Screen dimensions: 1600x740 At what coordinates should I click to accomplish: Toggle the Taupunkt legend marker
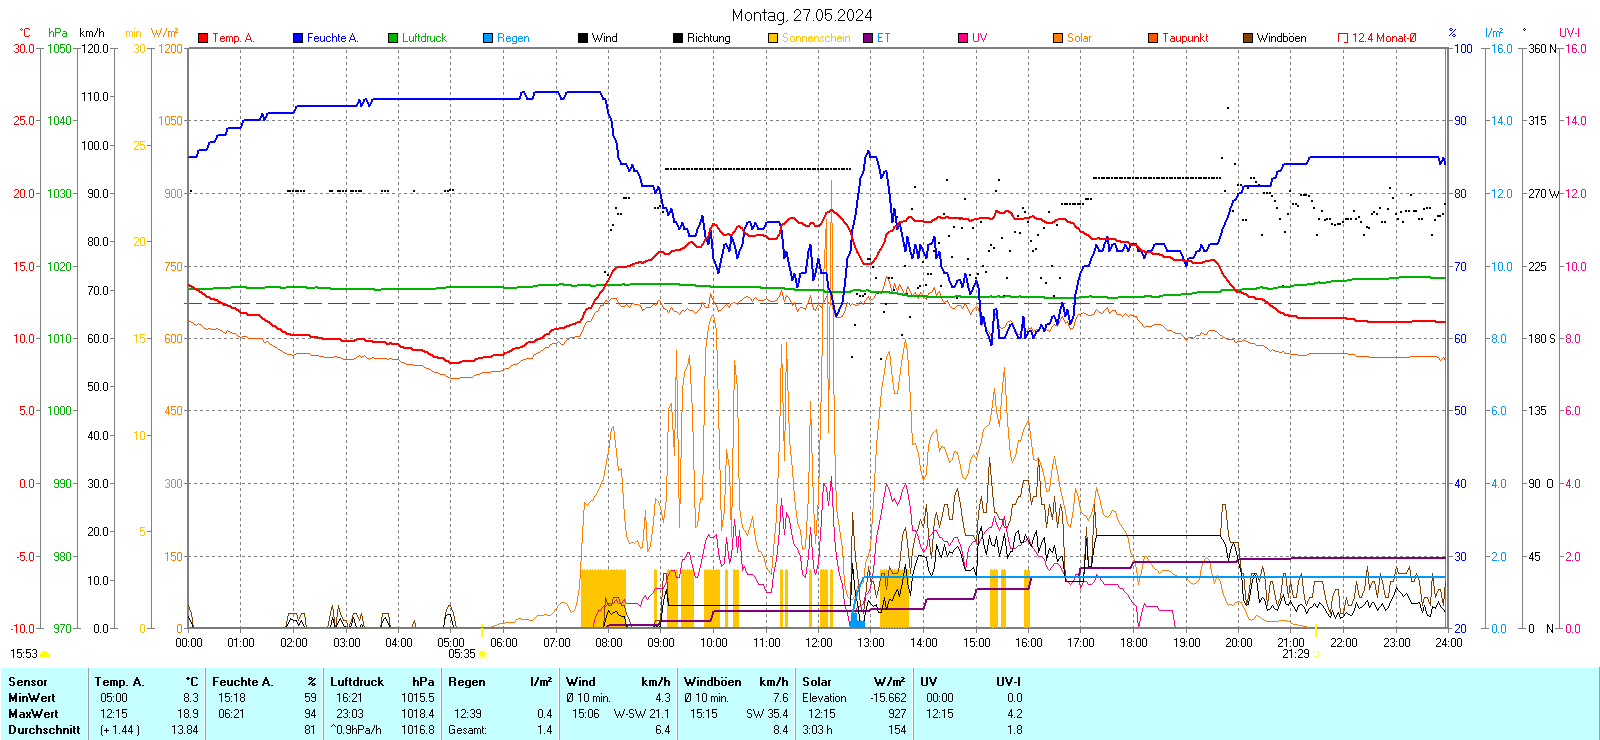tap(1153, 38)
